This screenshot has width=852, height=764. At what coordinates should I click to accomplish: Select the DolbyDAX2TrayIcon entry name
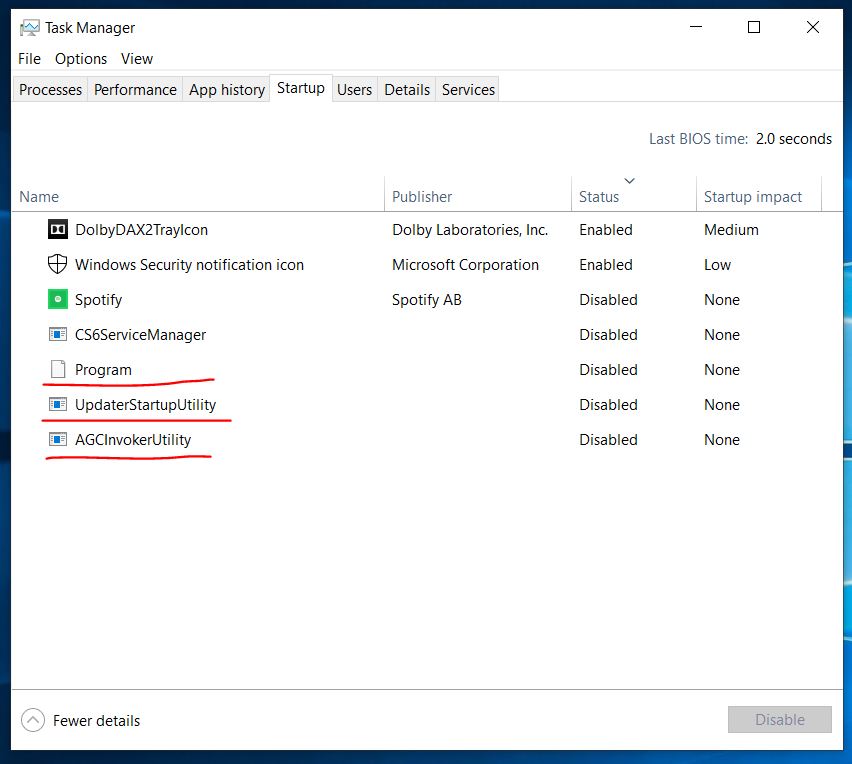tap(141, 230)
